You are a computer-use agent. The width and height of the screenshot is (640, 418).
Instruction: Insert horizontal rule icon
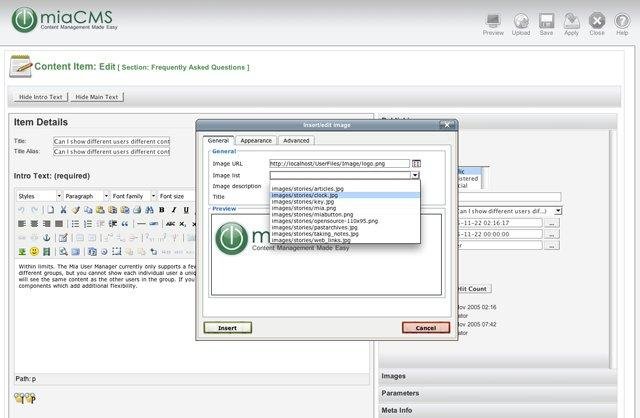[141, 224]
